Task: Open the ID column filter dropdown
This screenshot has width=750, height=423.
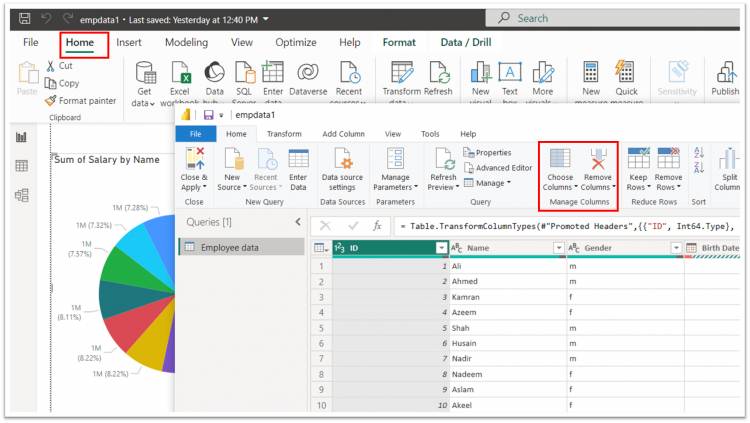Action: point(441,248)
